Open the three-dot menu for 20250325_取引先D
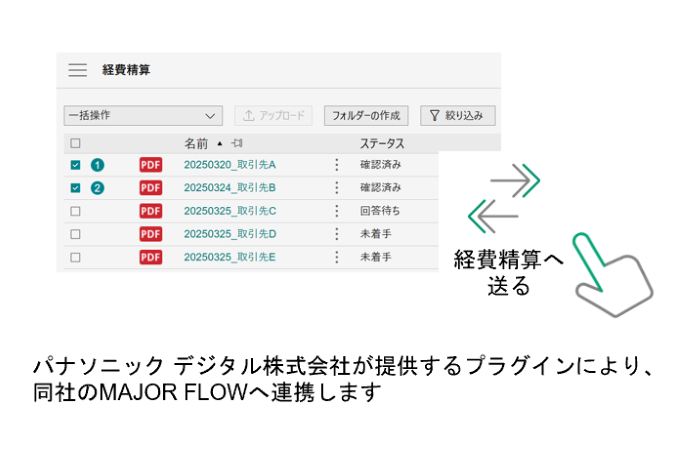The width and height of the screenshot is (686, 454). coord(336,234)
